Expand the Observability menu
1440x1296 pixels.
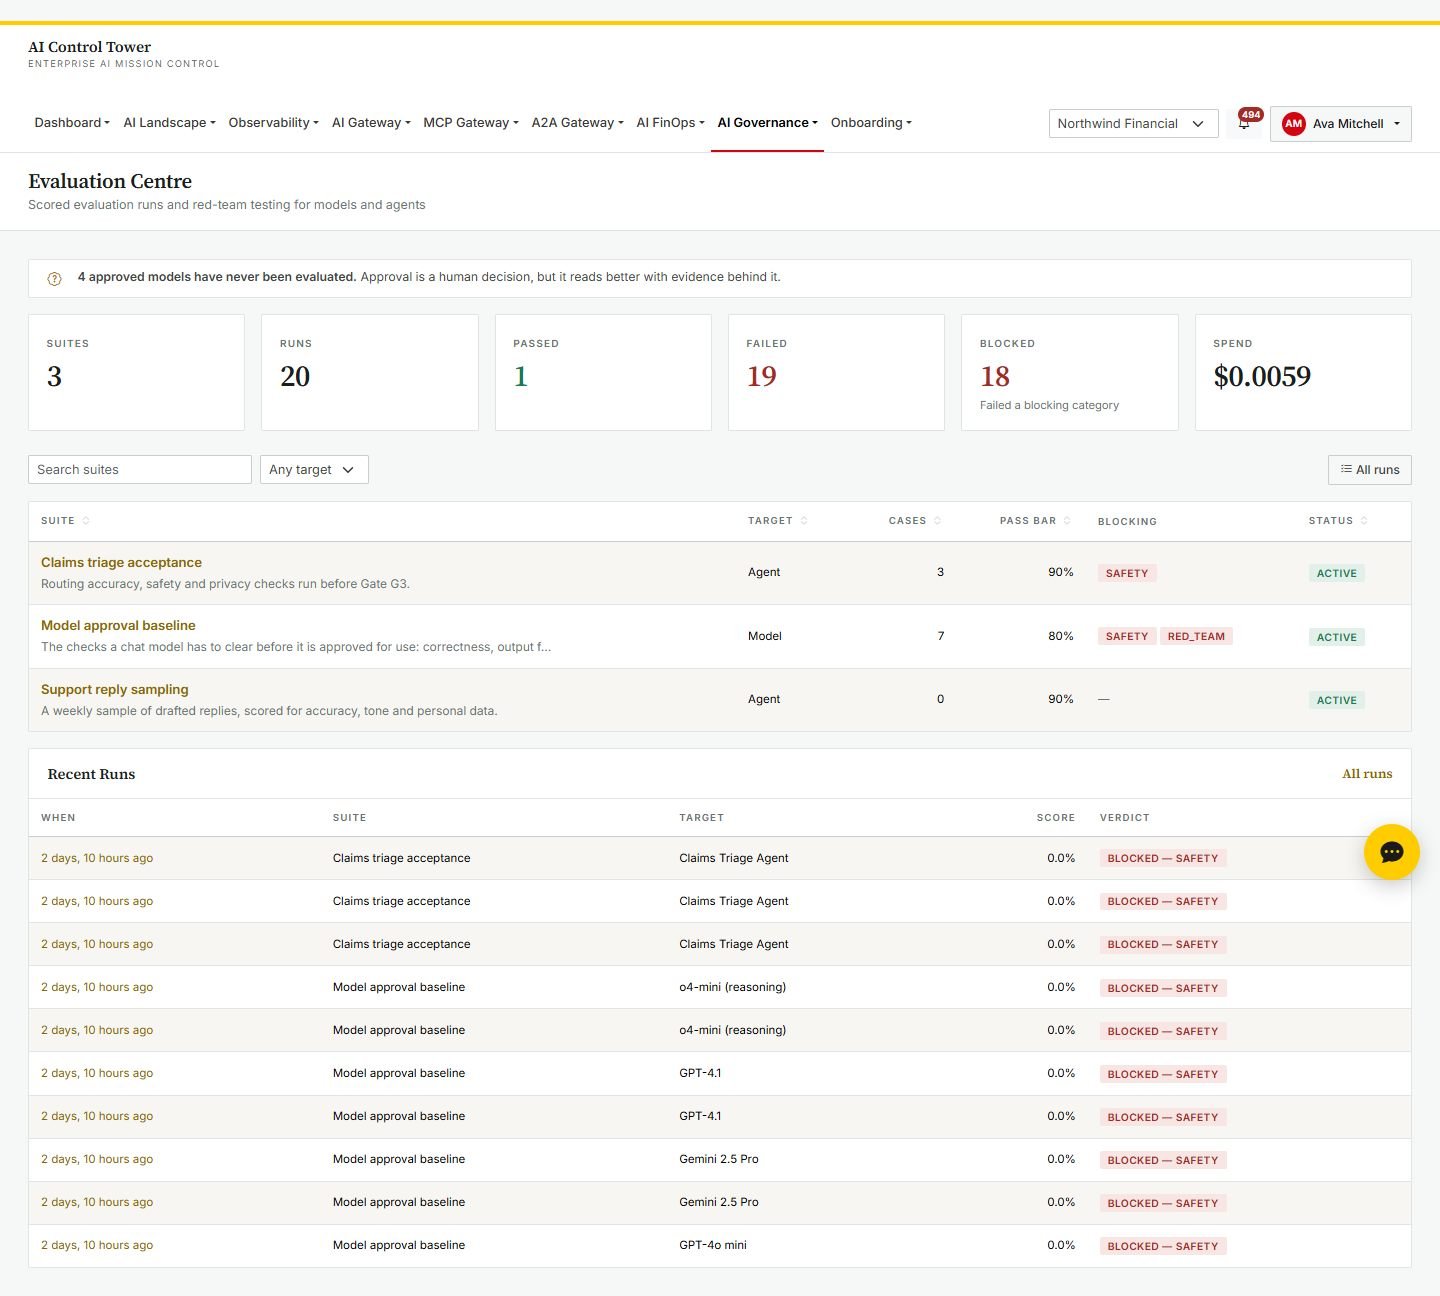tap(273, 123)
